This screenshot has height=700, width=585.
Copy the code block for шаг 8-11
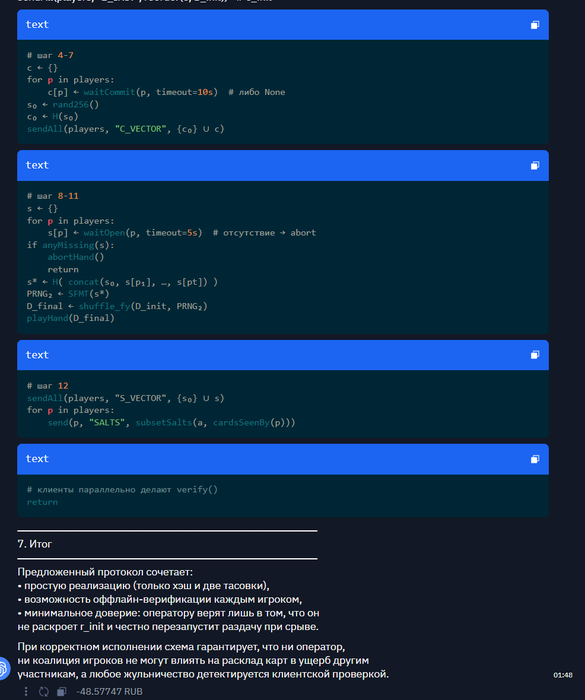point(535,166)
